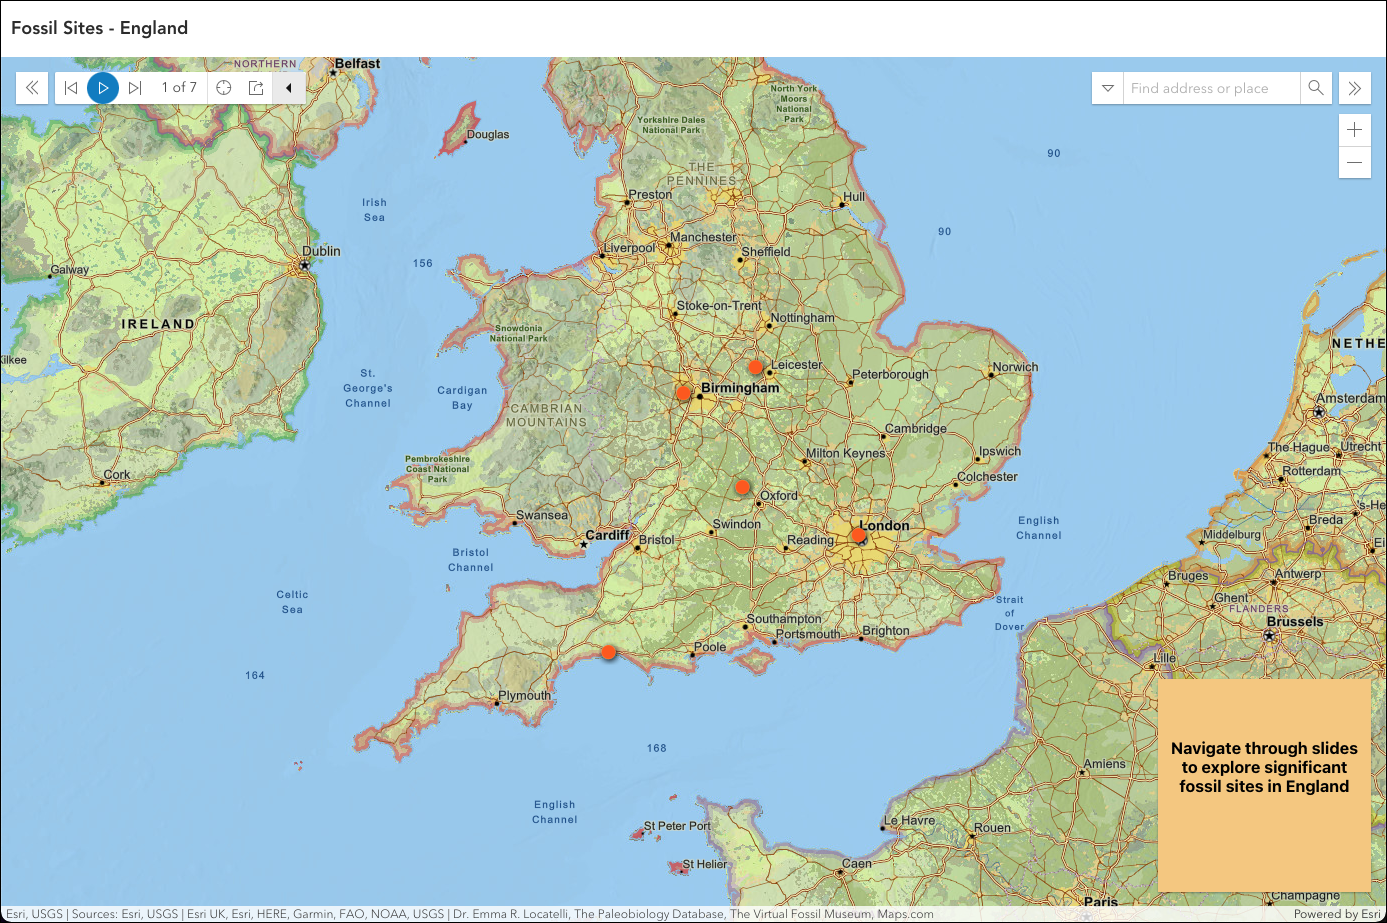1387x923 pixels.
Task: Click the 'Powered by Esri' attribution
Action: pos(1337,914)
